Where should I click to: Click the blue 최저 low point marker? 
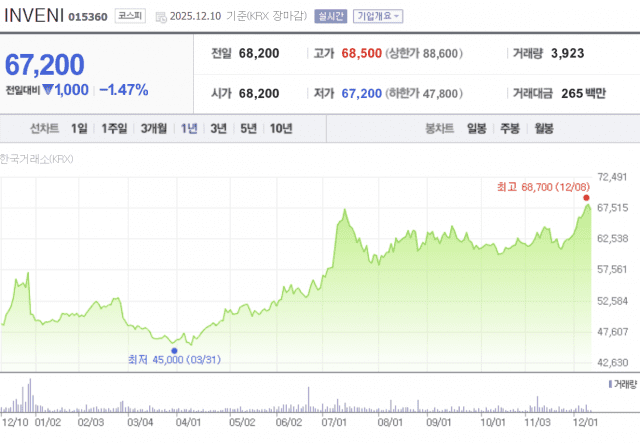174,350
